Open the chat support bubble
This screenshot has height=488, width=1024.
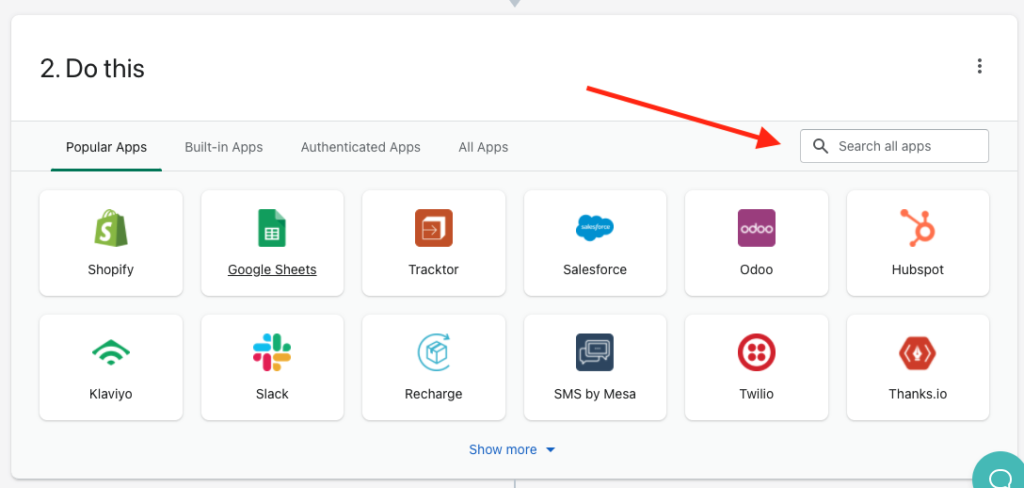pyautogui.click(x=999, y=470)
